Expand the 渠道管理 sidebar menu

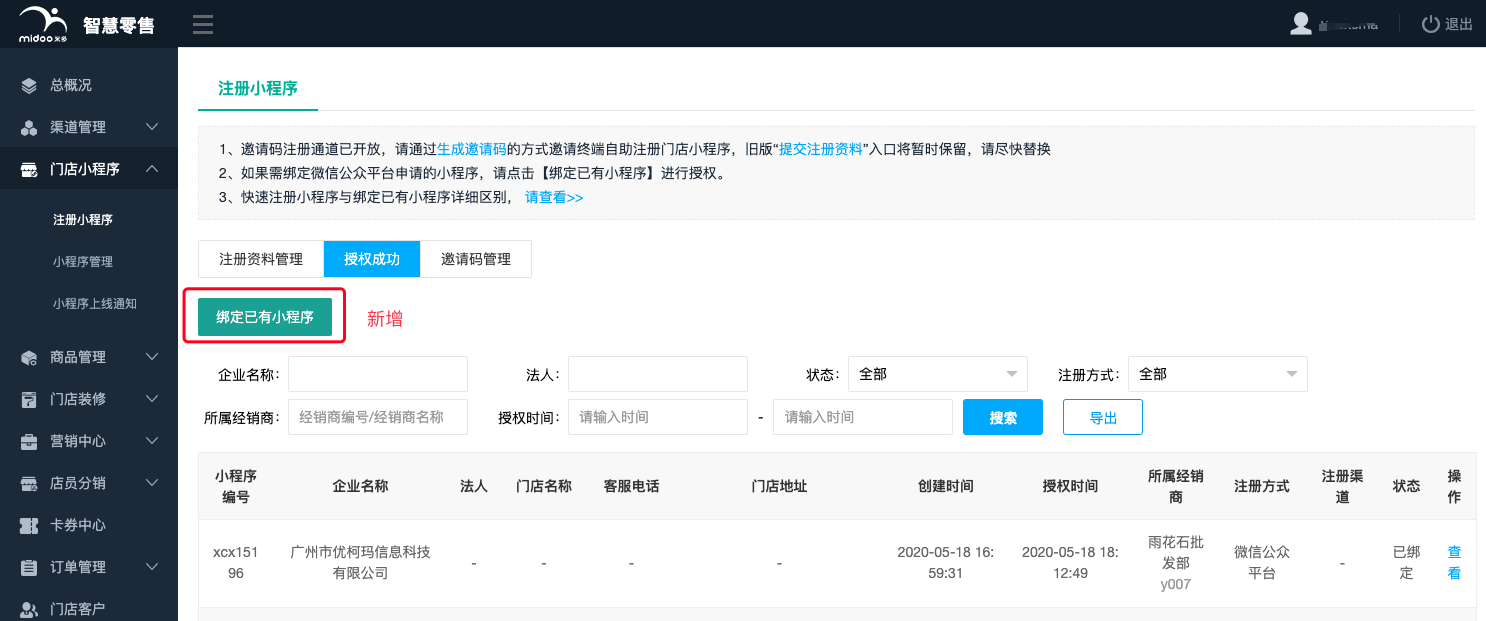152,127
